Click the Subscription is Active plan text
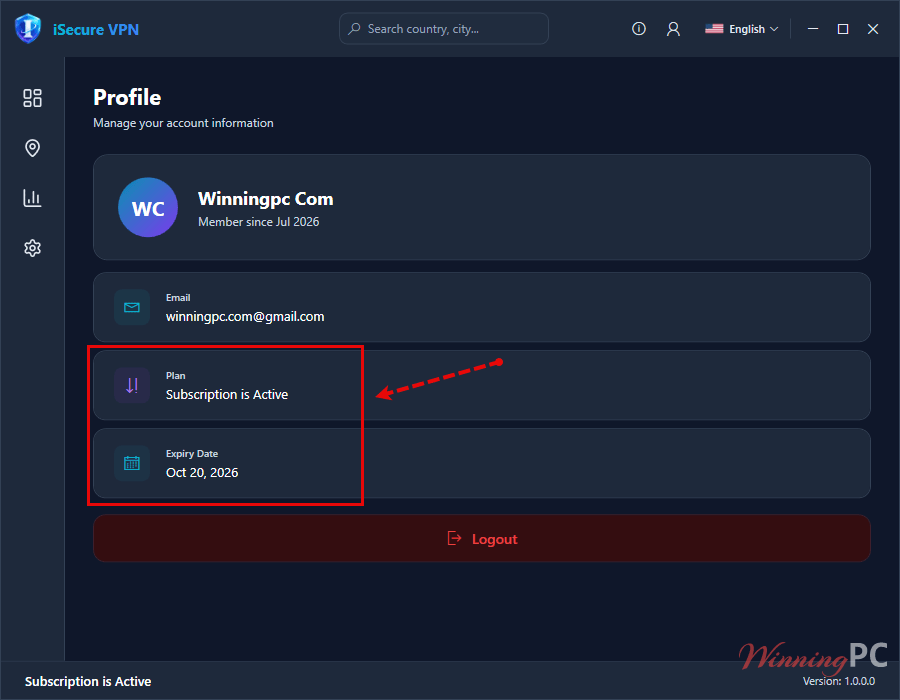900x700 pixels. 227,395
